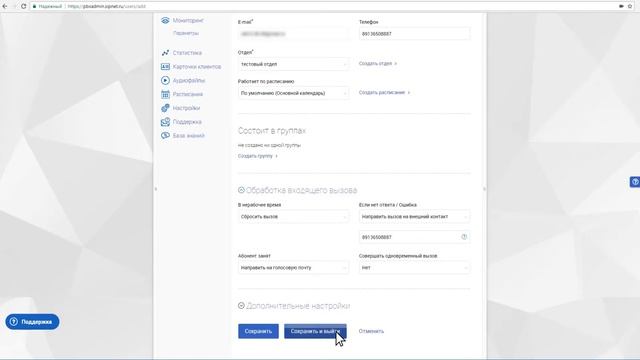Image resolution: width=640 pixels, height=360 pixels.
Task: Open Мониторинг section in sidebar
Action: coord(188,20)
